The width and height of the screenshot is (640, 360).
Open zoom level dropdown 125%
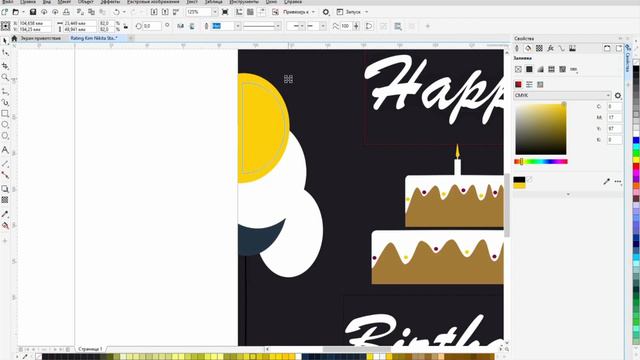(x=215, y=12)
